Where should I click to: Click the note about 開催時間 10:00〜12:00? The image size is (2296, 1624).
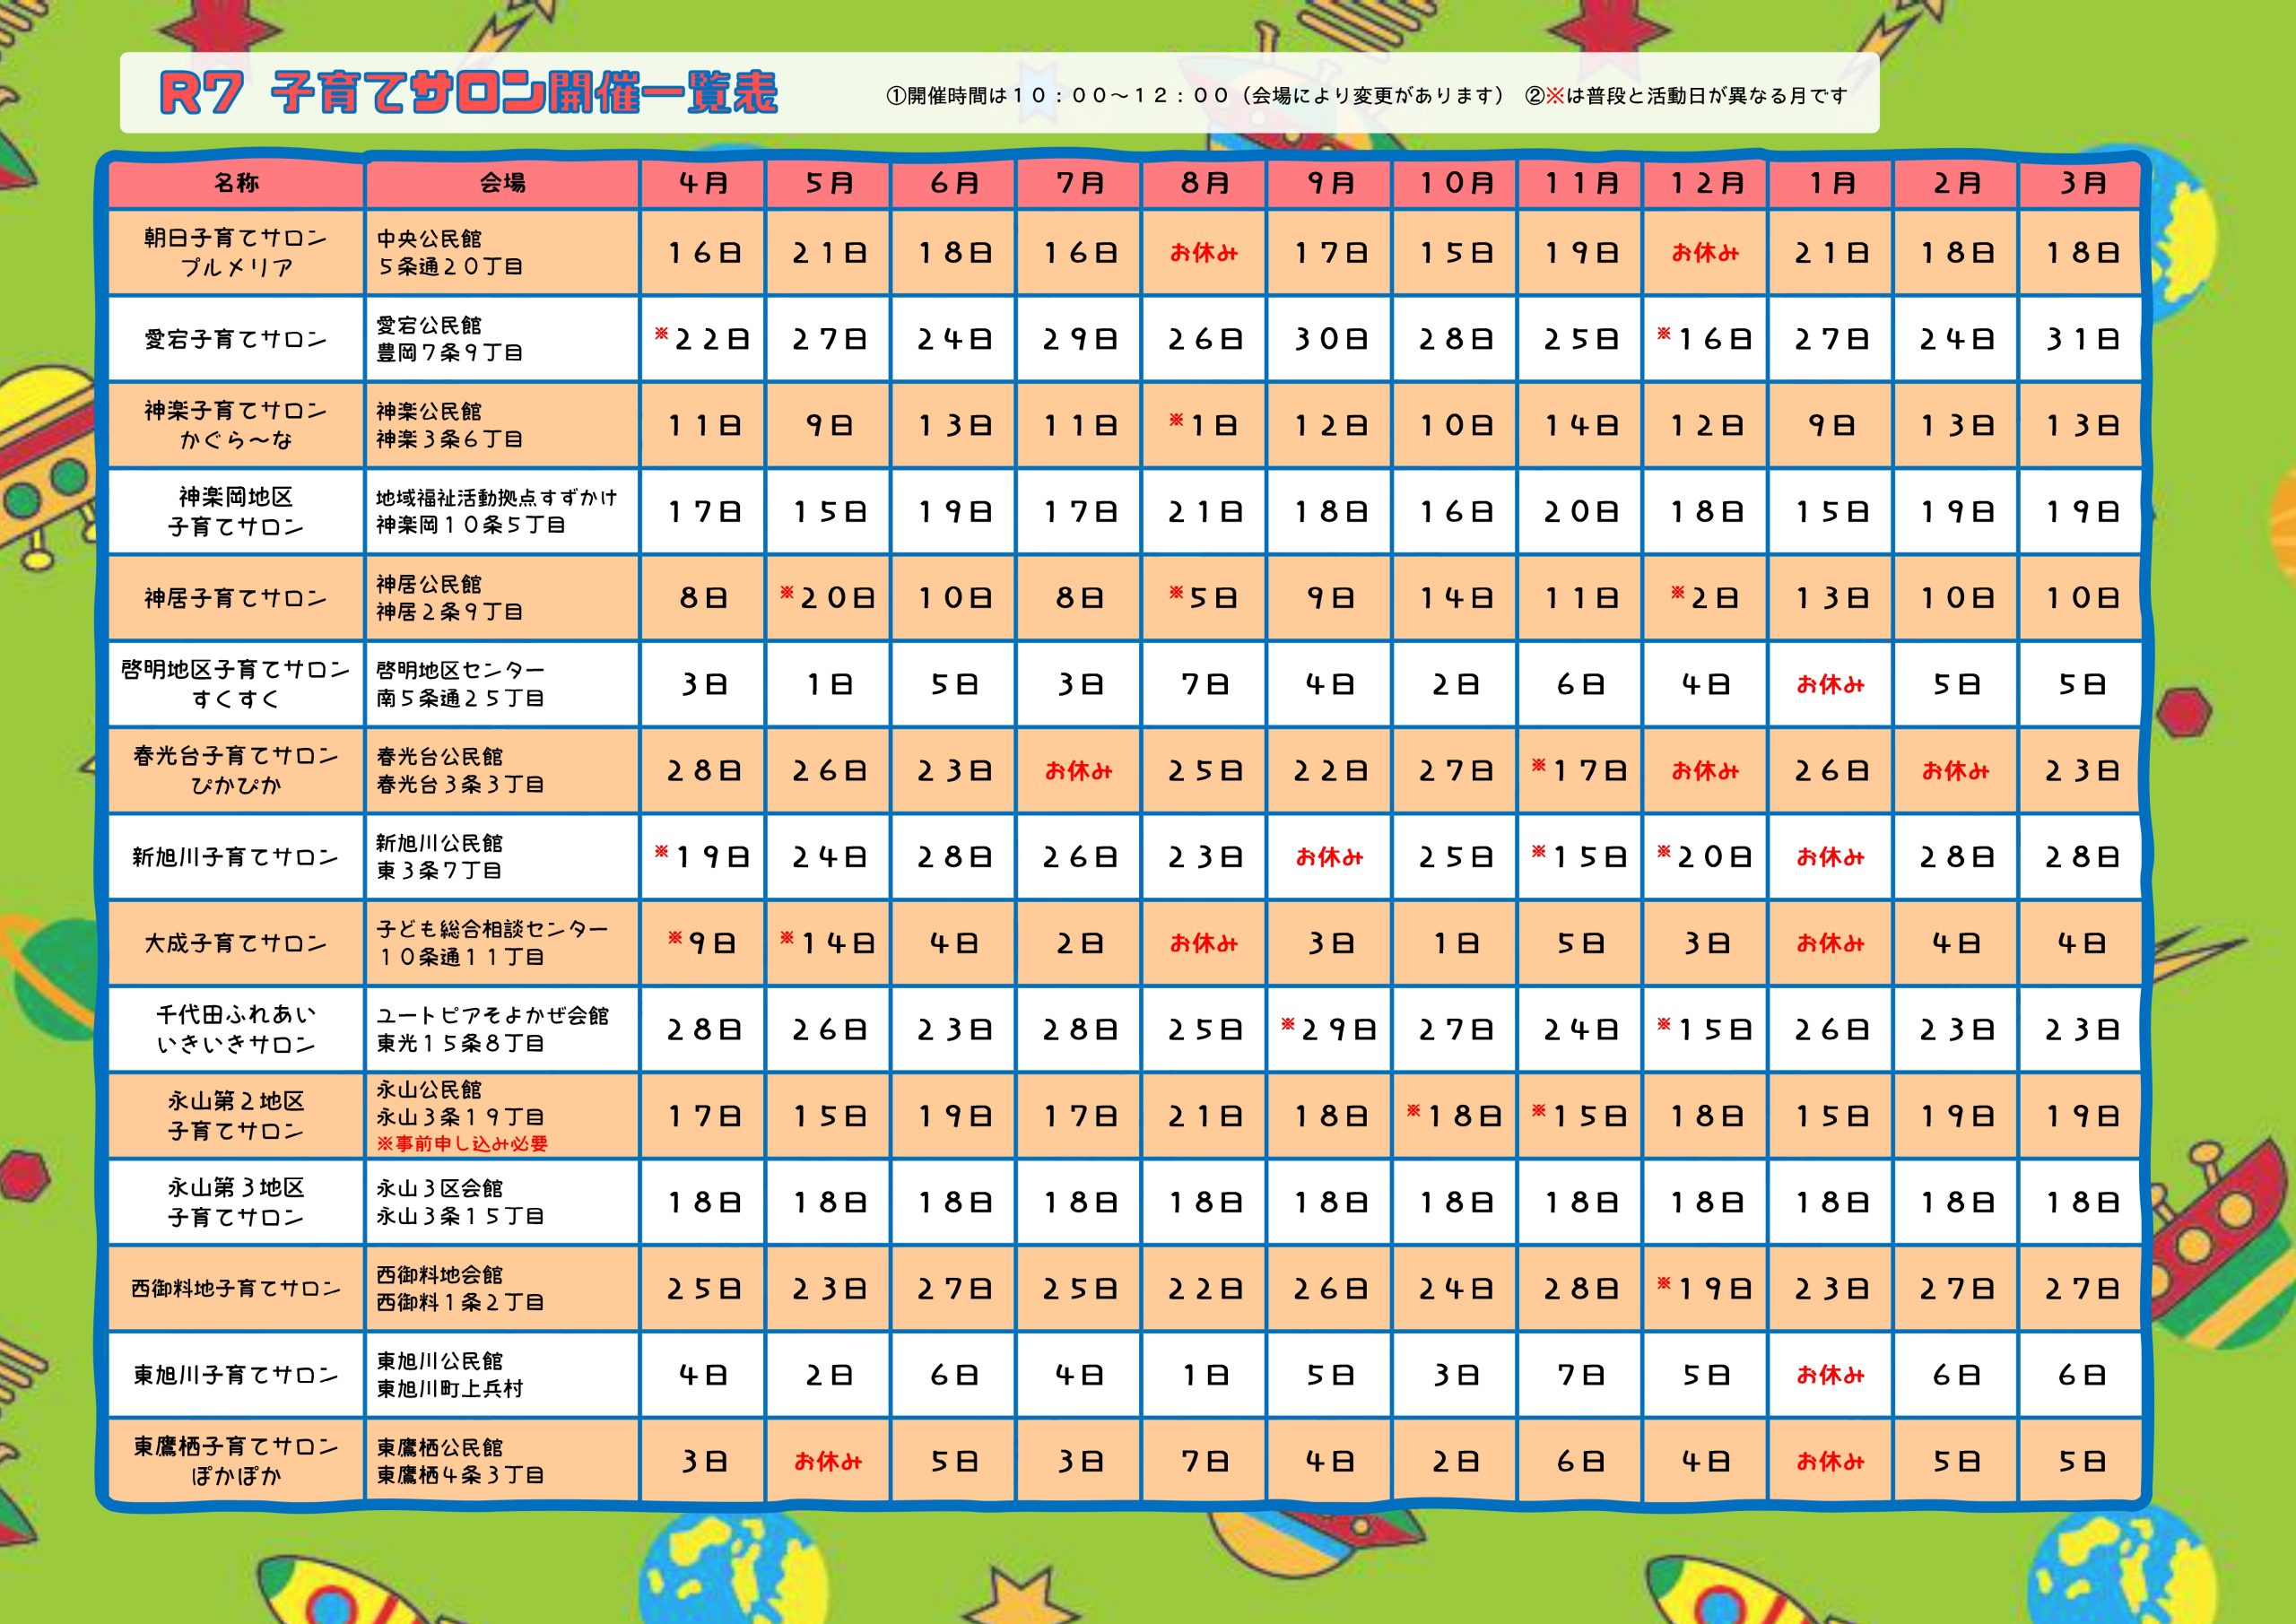pos(1195,96)
